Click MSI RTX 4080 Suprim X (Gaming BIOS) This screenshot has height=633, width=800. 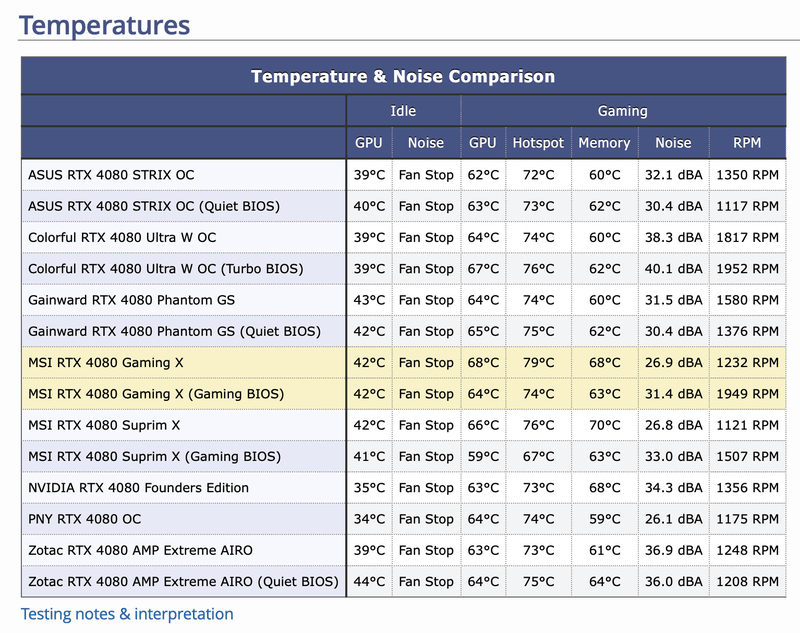point(154,457)
